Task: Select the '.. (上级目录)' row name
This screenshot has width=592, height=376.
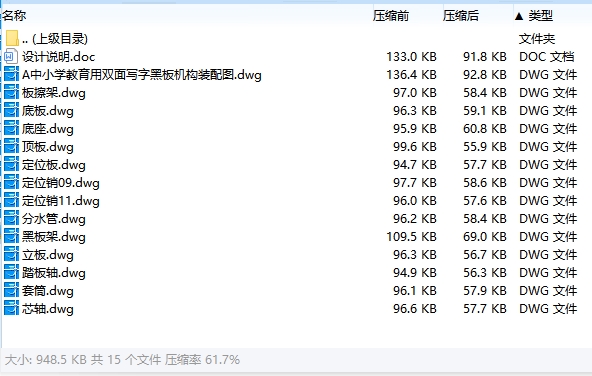Action: click(x=55, y=39)
